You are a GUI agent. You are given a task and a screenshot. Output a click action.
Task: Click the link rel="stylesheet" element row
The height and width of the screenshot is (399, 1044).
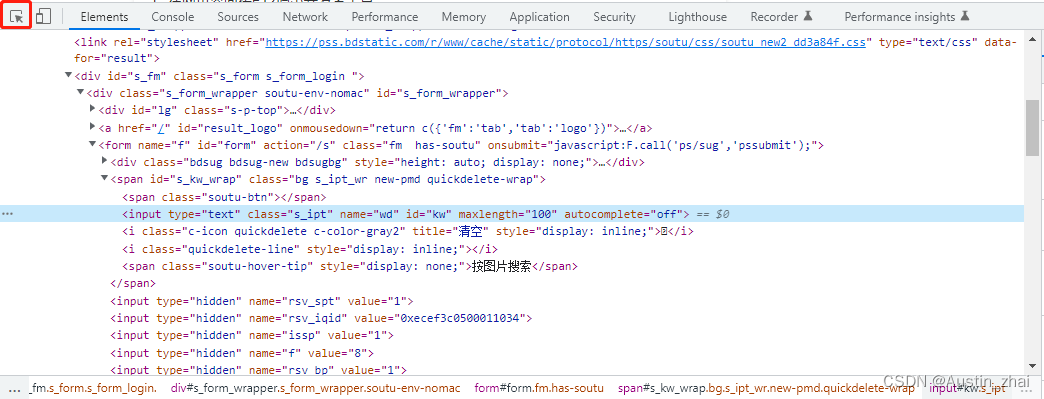(545, 51)
